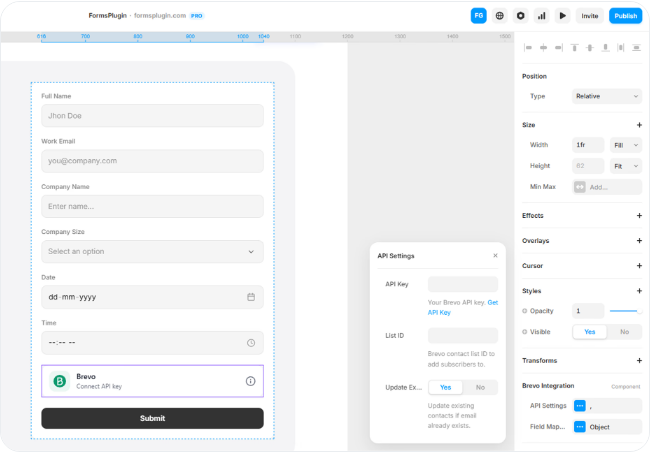Open the globe site settings icon
Viewport: 650px width, 452px height.
coord(500,16)
